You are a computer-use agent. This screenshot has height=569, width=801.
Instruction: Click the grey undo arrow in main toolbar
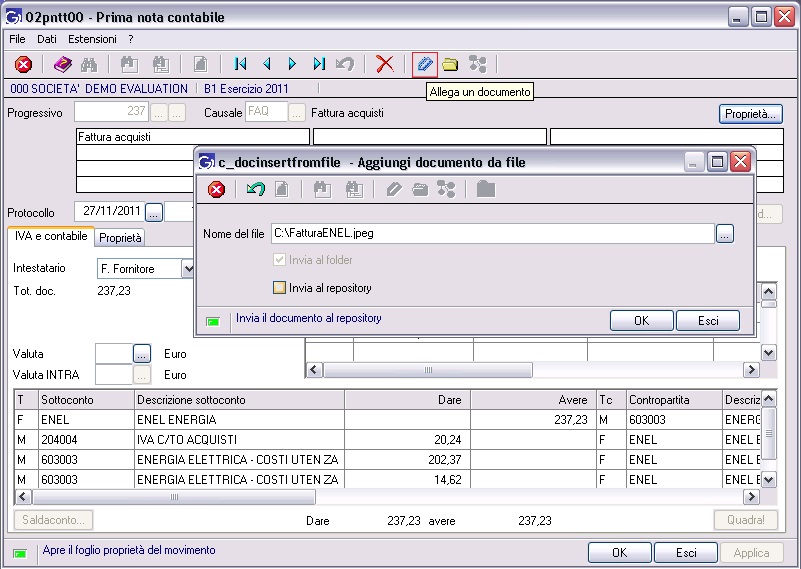345,64
